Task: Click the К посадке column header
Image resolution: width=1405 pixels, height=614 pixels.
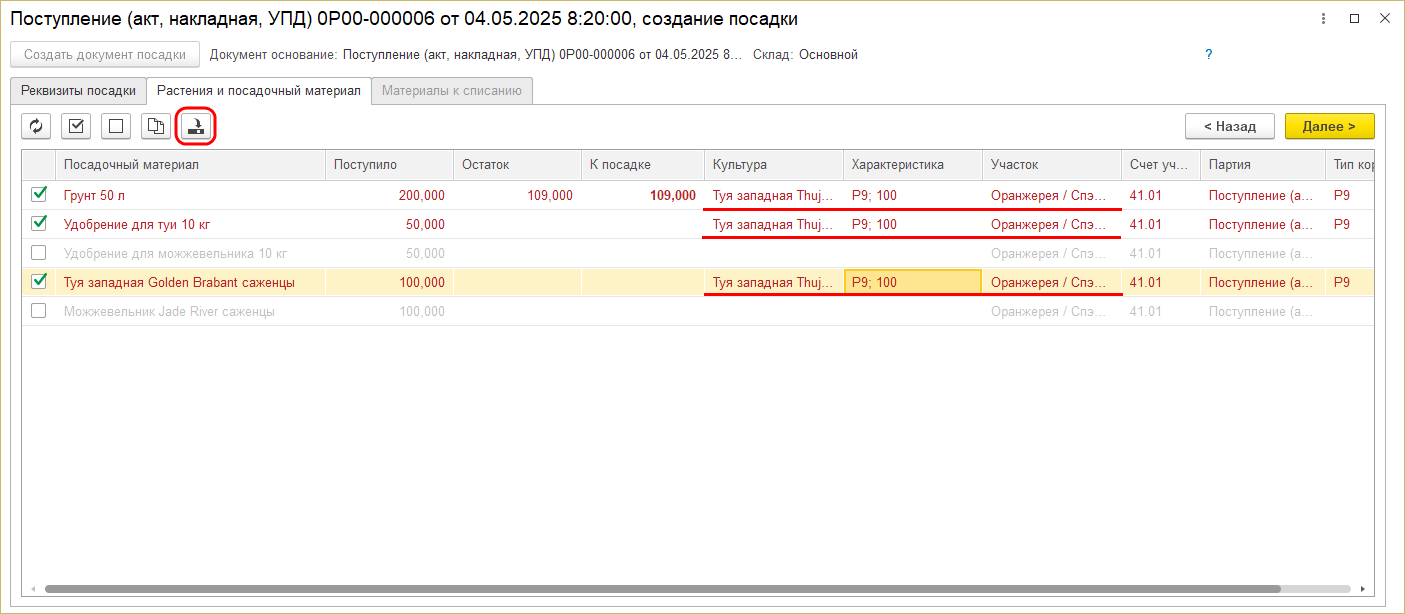Action: [x=643, y=165]
